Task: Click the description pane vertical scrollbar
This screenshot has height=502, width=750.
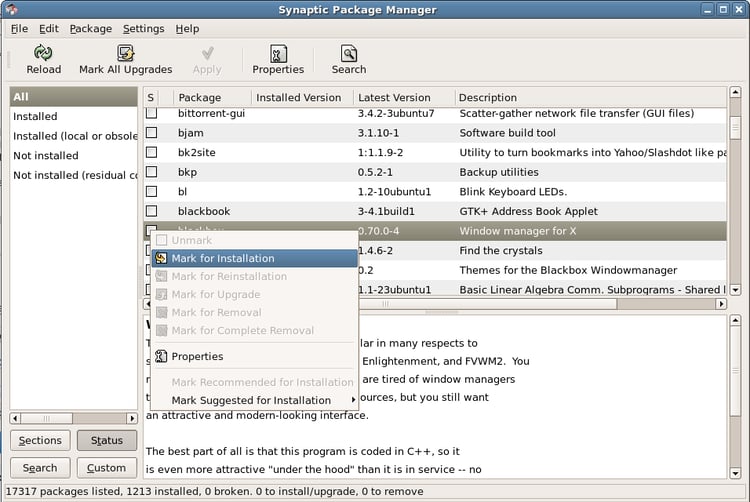Action: [735, 371]
